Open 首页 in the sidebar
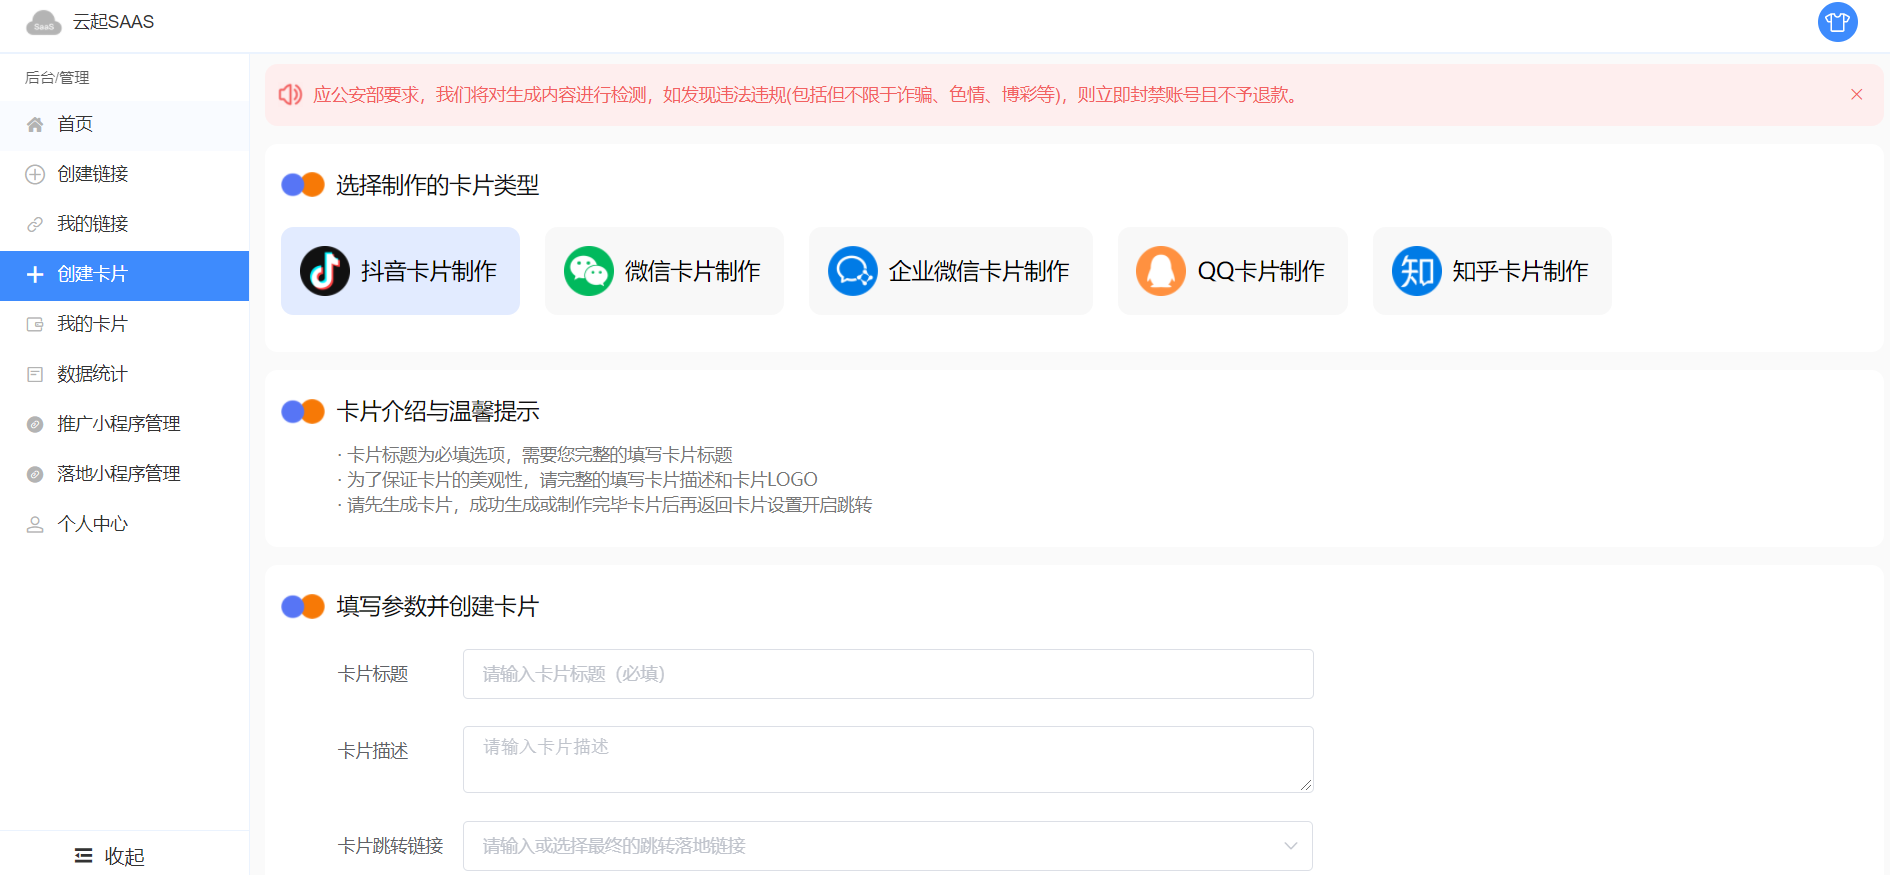The image size is (1890, 875). [x=124, y=124]
